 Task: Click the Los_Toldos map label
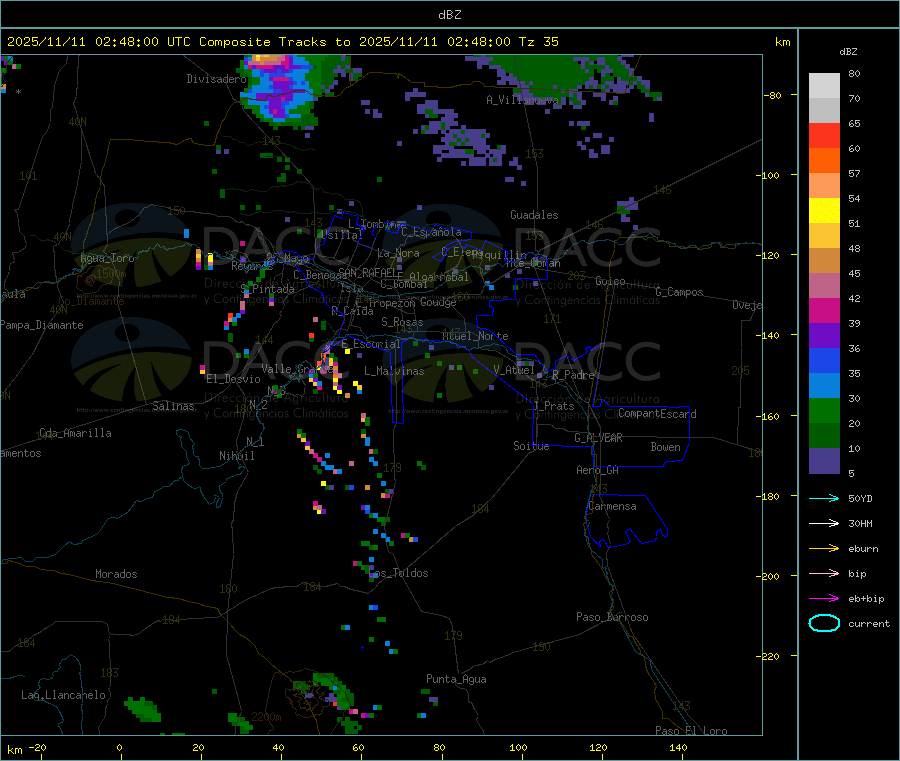(x=398, y=573)
